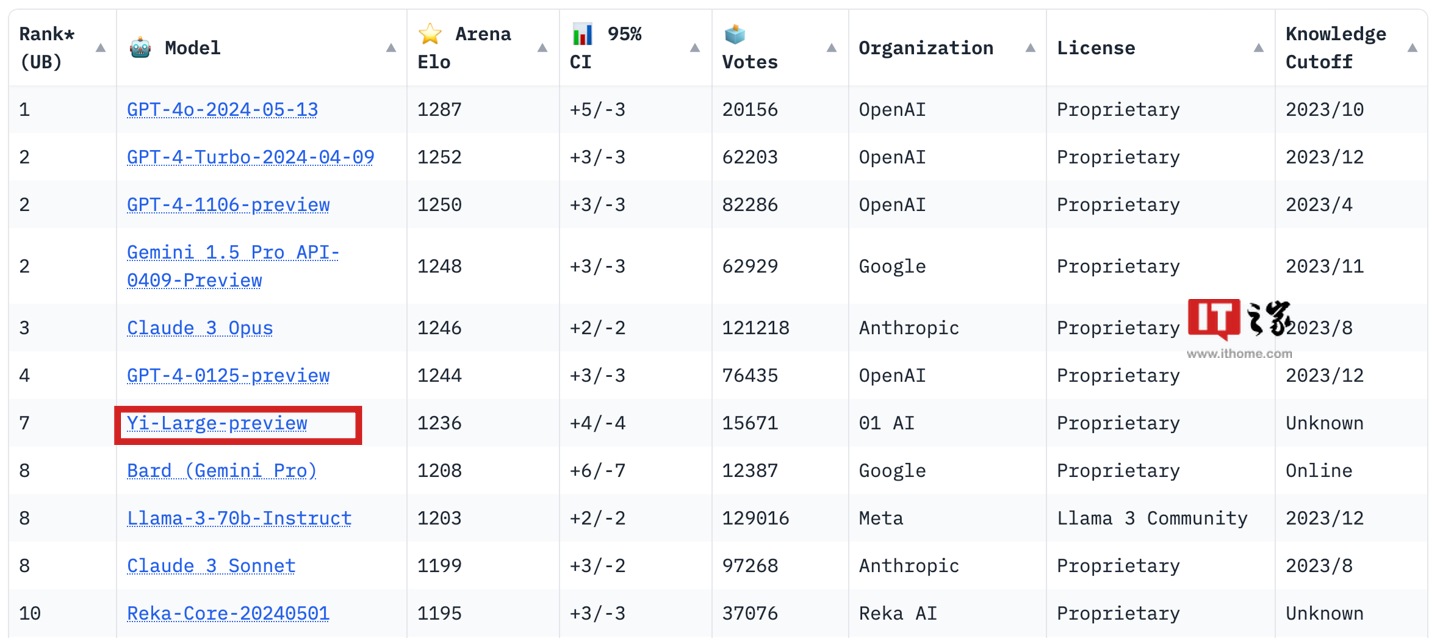The height and width of the screenshot is (638, 1440).
Task: Click the bar chart icon beside 95% CI
Action: pos(582,34)
